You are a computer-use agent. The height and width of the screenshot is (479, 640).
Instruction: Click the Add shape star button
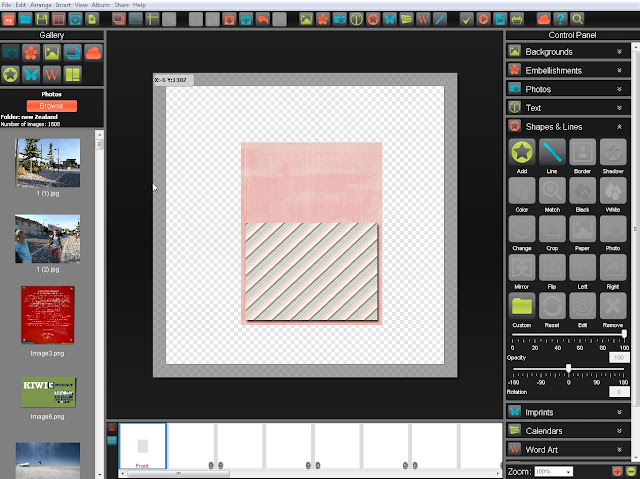pyautogui.click(x=522, y=152)
